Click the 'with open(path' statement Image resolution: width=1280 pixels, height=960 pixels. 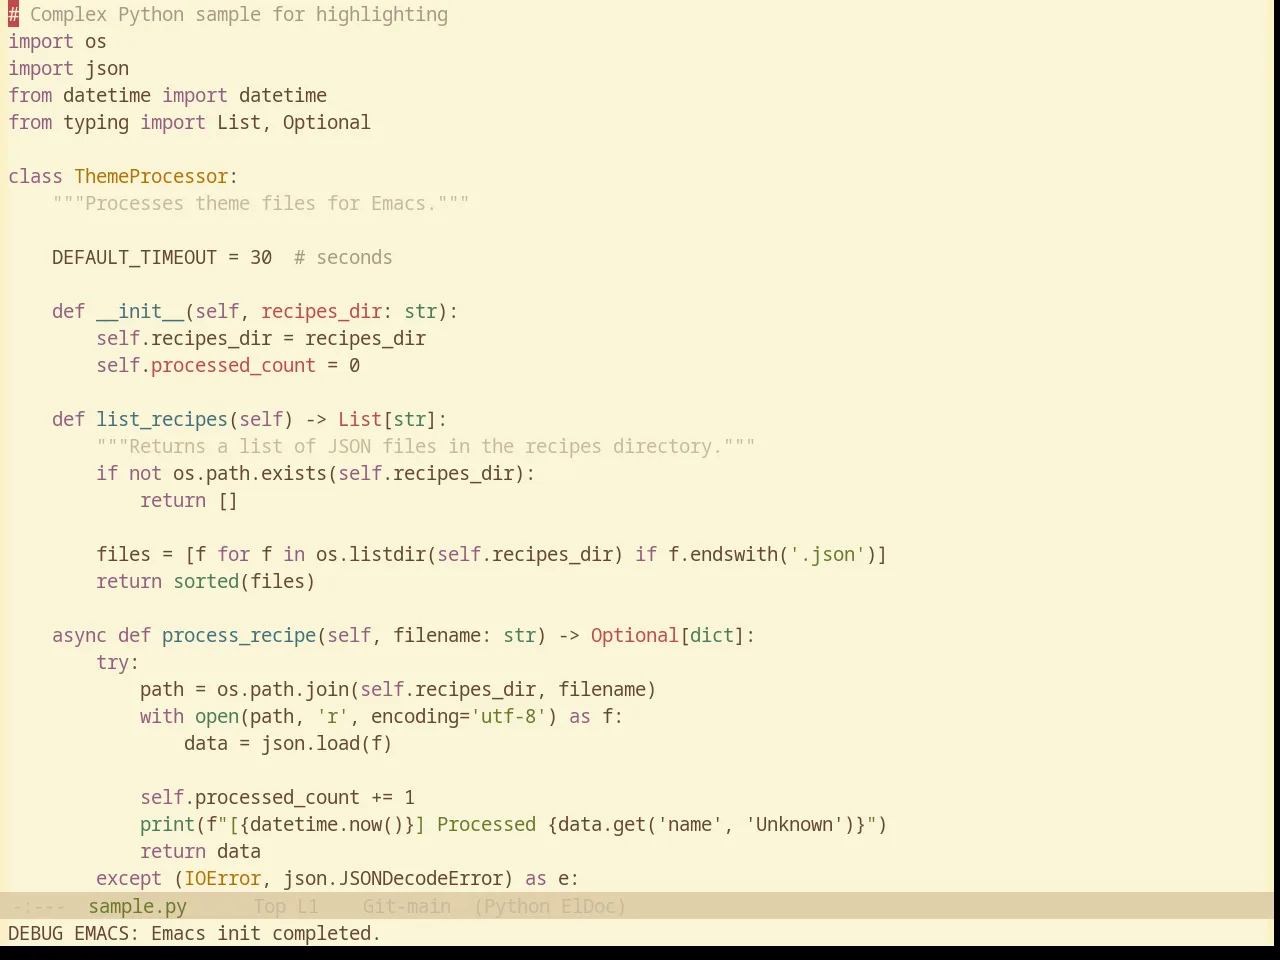382,716
